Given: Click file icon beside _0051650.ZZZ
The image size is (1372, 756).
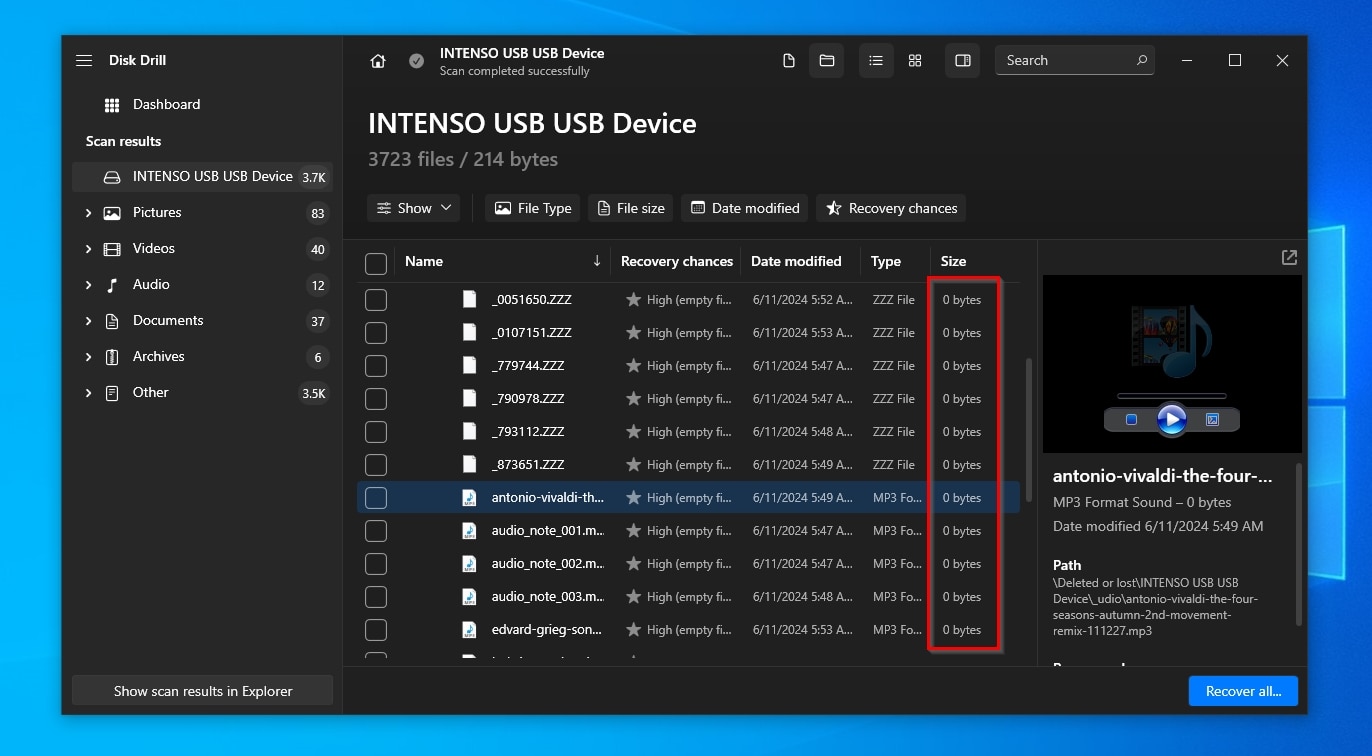Looking at the screenshot, I should (x=469, y=300).
